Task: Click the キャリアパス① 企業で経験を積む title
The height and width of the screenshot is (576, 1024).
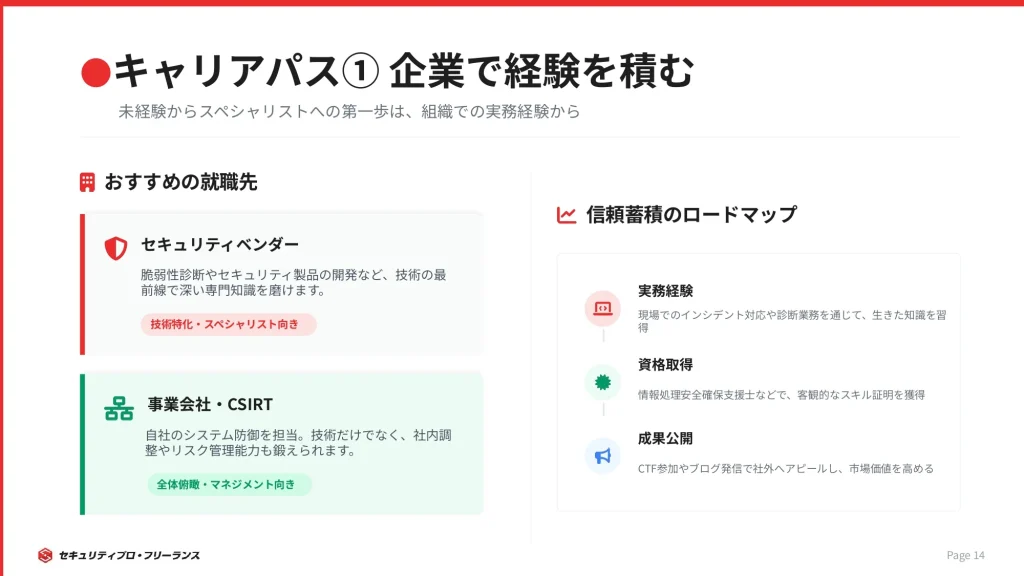Action: pos(403,72)
